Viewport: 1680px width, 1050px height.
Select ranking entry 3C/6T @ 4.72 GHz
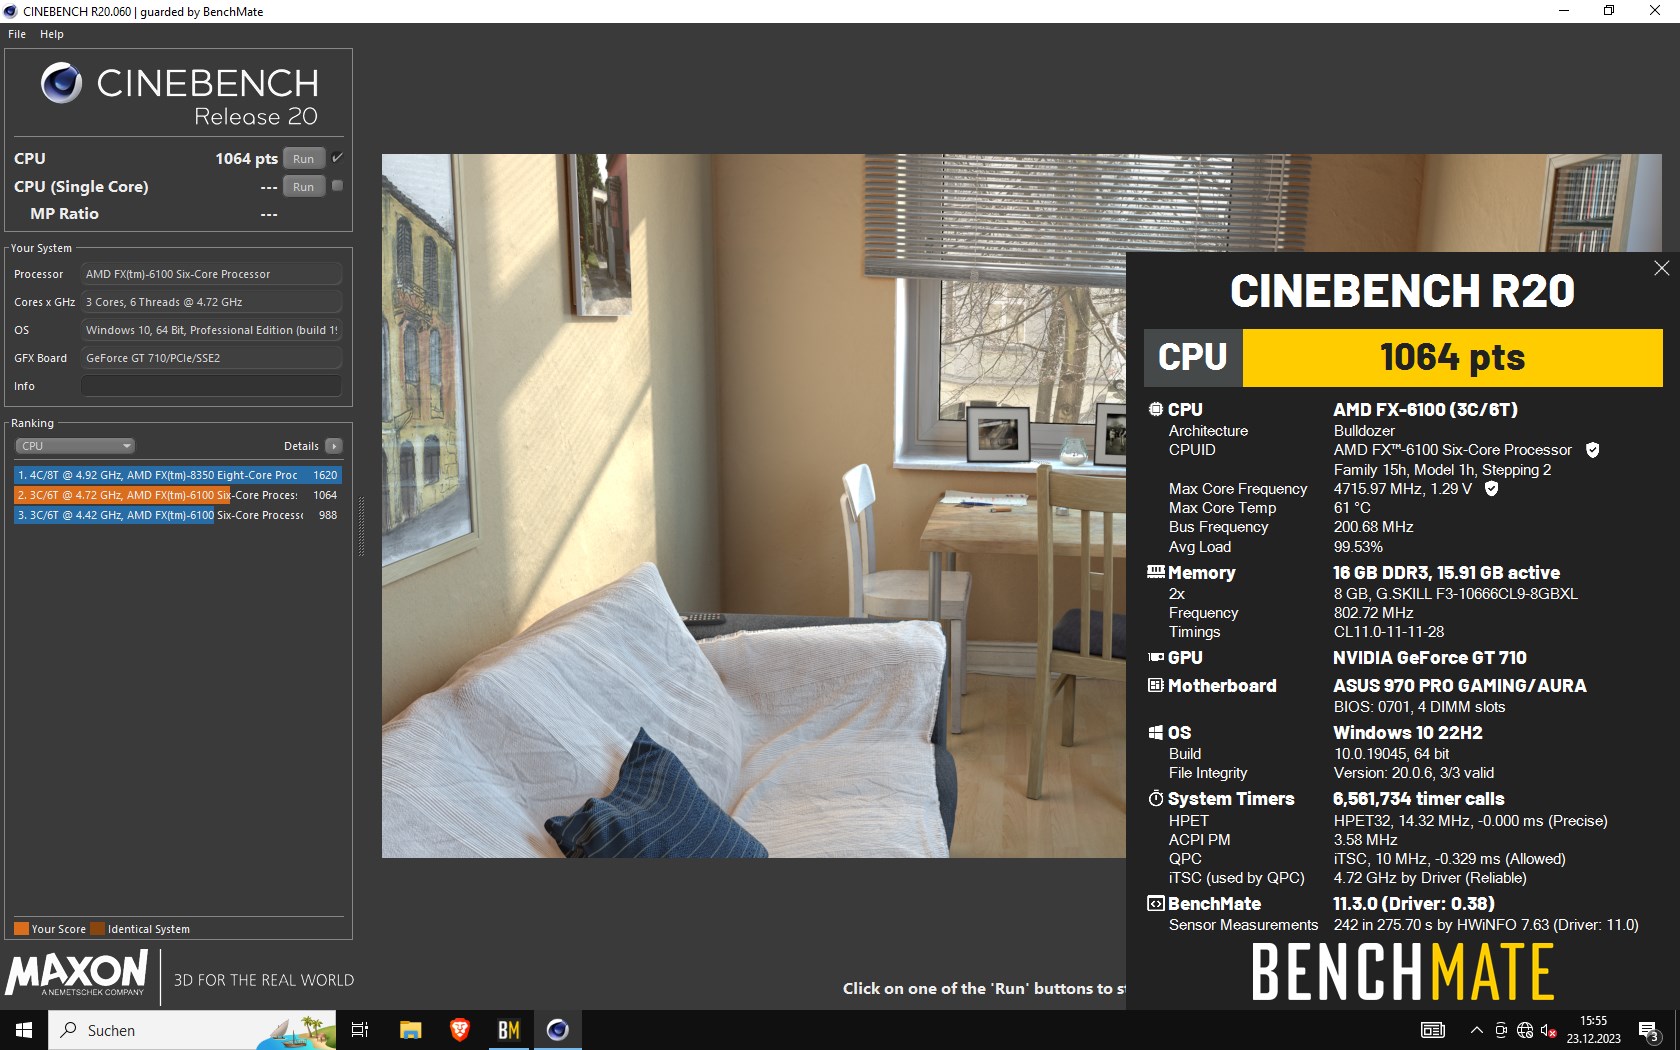(178, 495)
